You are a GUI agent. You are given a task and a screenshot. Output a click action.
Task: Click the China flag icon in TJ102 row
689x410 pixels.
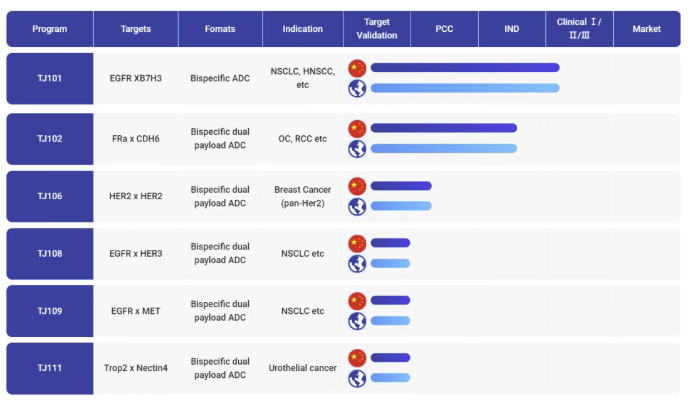(x=357, y=128)
